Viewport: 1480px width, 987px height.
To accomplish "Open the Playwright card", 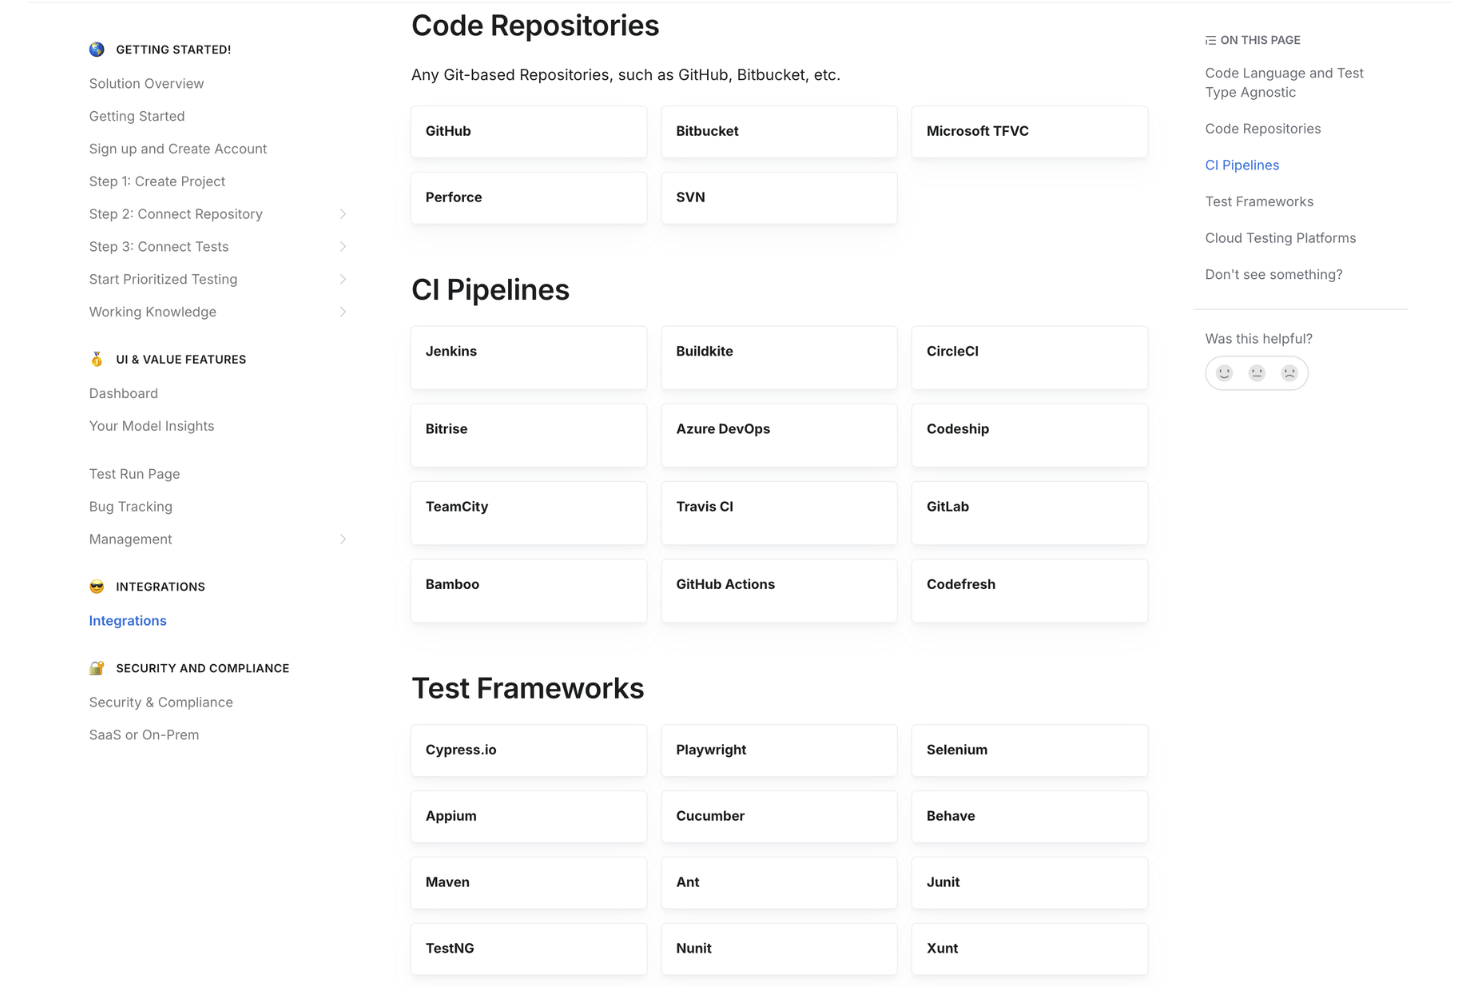I will pyautogui.click(x=779, y=751).
